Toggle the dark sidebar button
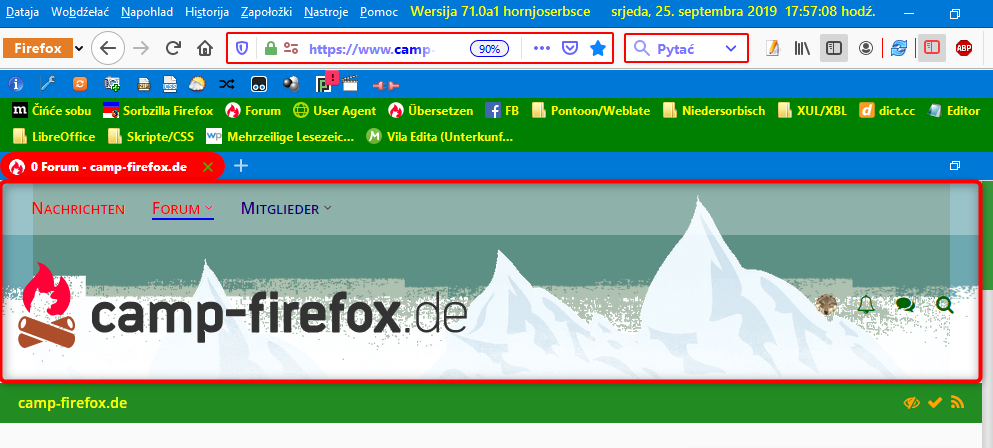Image resolution: width=993 pixels, height=448 pixels. pyautogui.click(x=834, y=48)
